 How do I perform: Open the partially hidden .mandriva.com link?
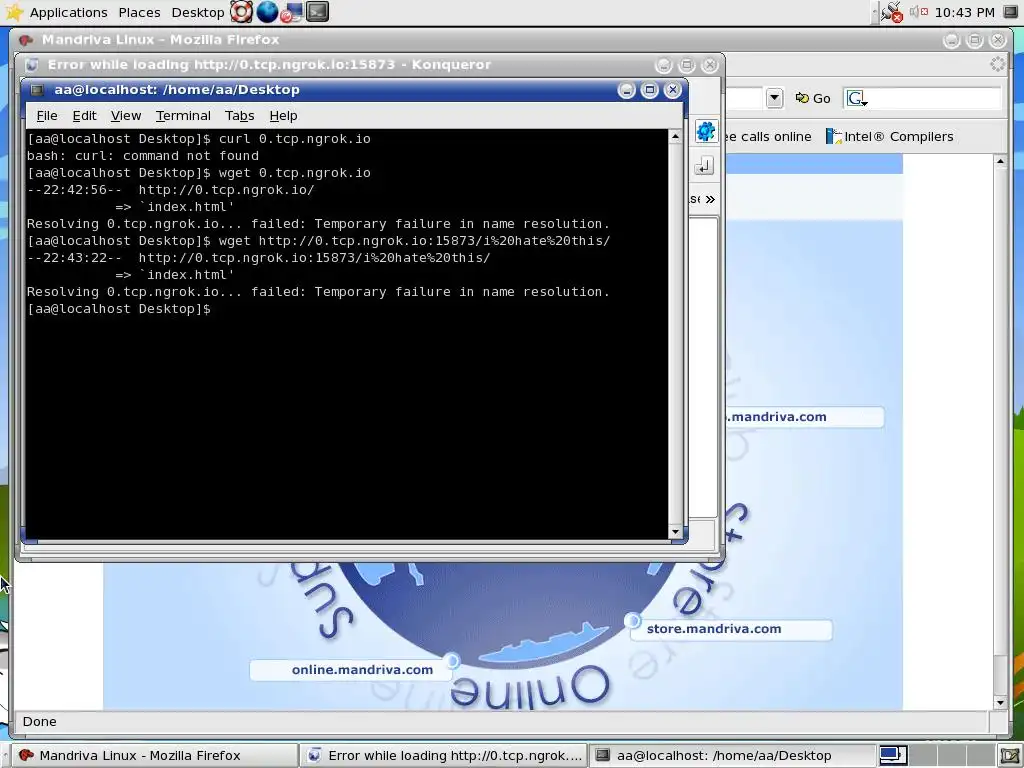click(776, 417)
